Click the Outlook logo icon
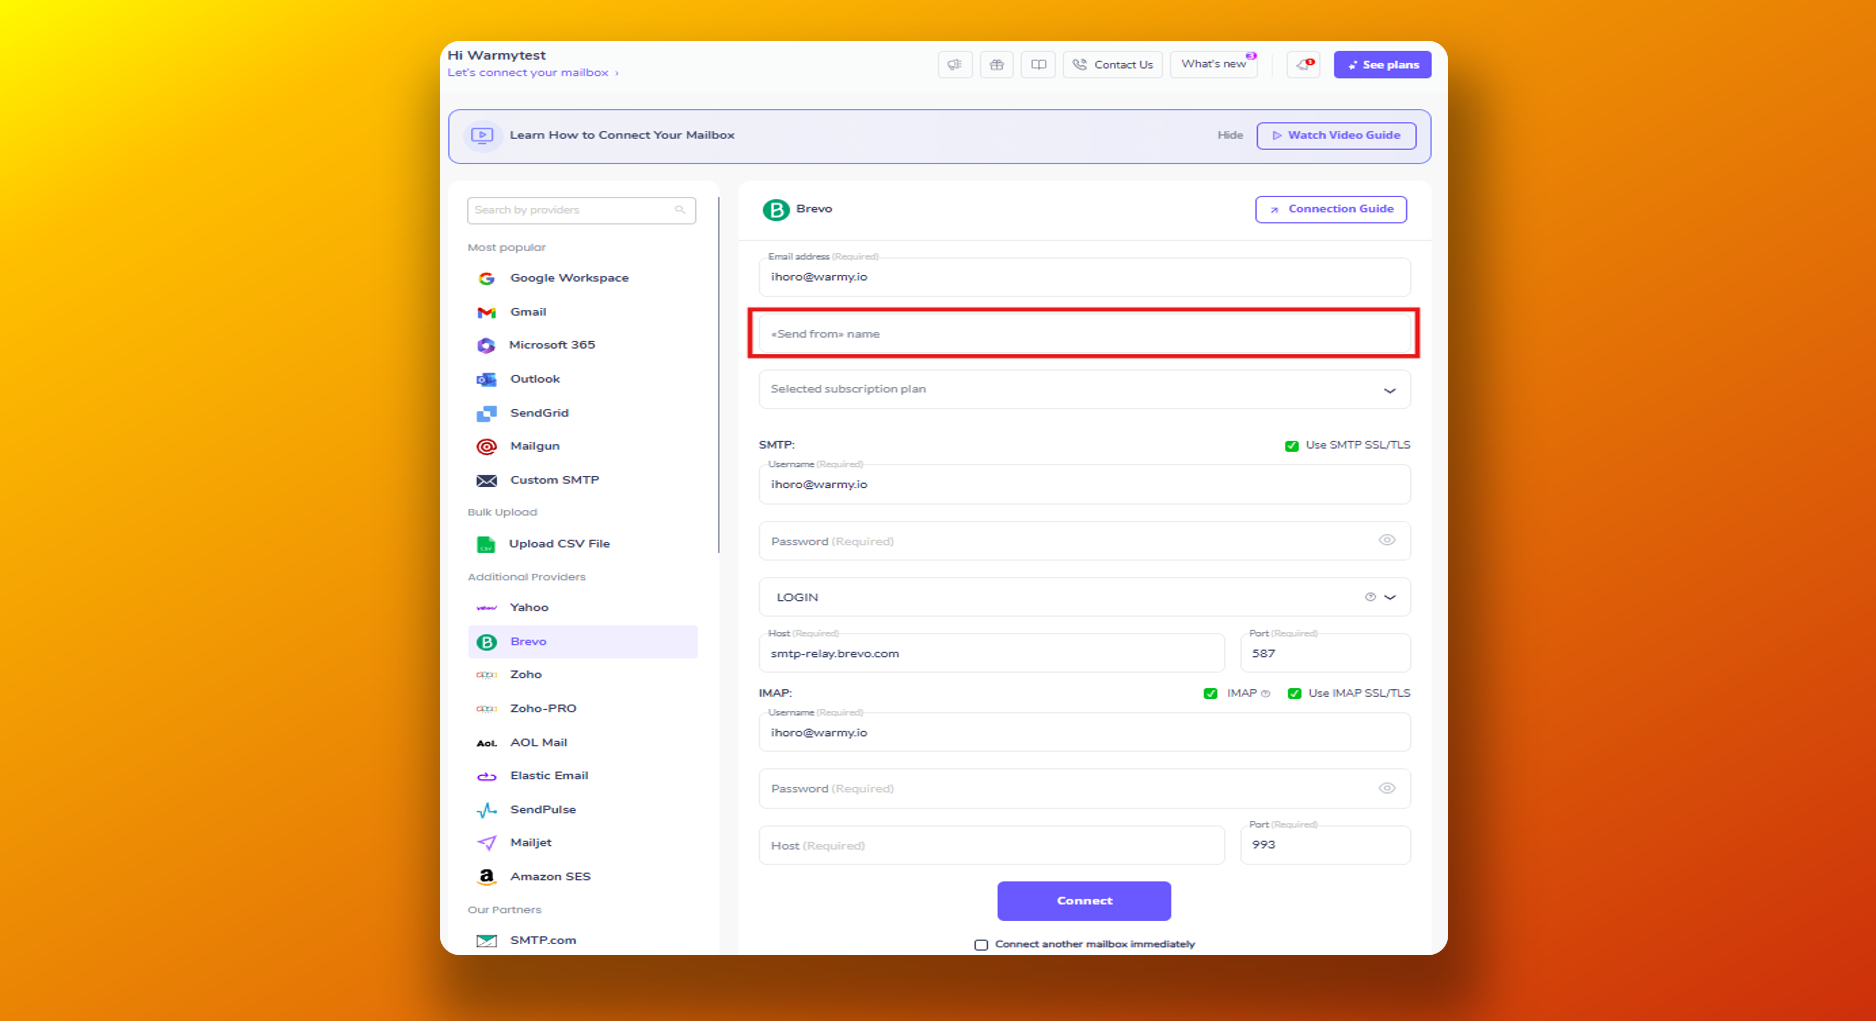The height and width of the screenshot is (1021, 1876). [x=486, y=380]
